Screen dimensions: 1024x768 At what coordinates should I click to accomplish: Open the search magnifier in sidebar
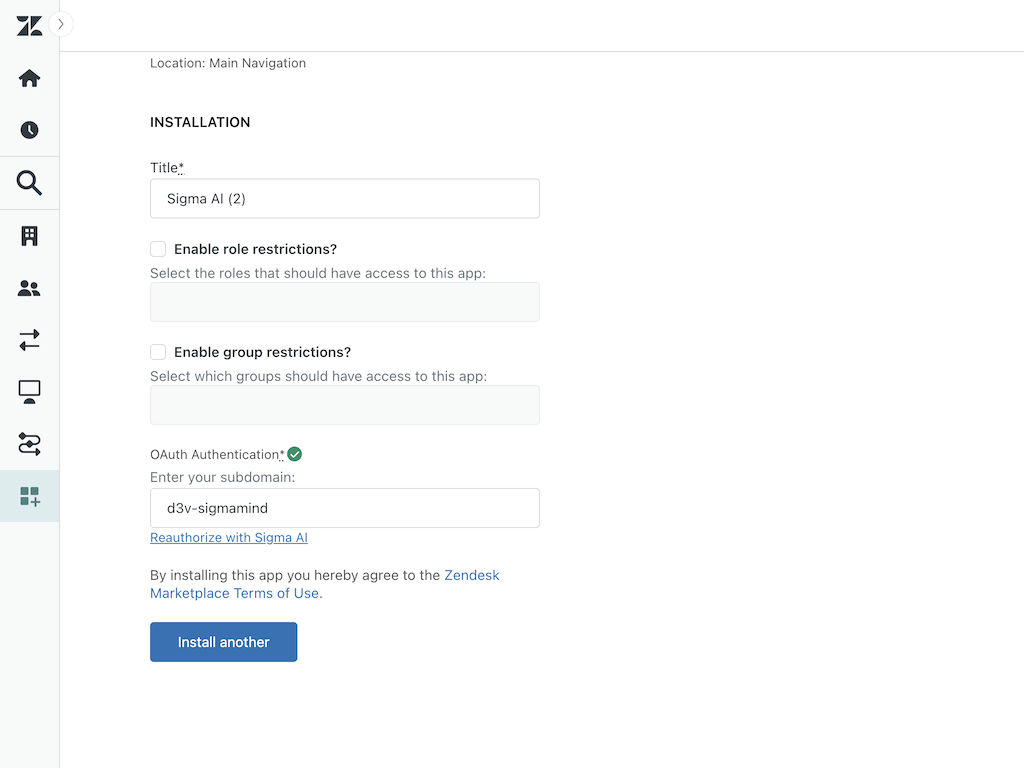point(29,183)
